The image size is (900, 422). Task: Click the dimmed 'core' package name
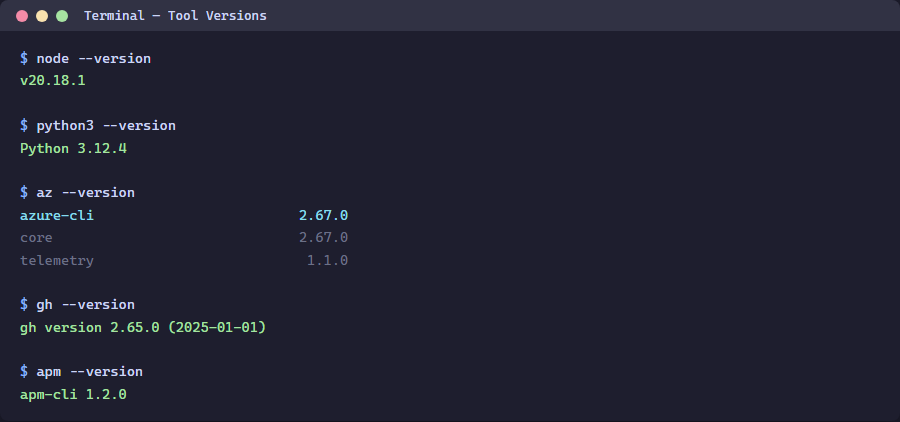36,238
